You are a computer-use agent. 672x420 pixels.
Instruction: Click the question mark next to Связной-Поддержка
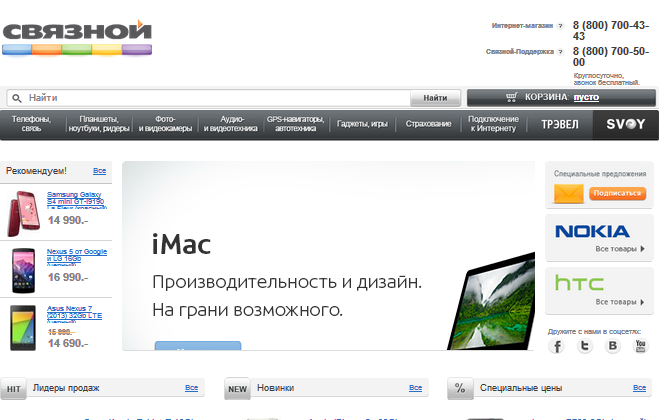tap(560, 52)
